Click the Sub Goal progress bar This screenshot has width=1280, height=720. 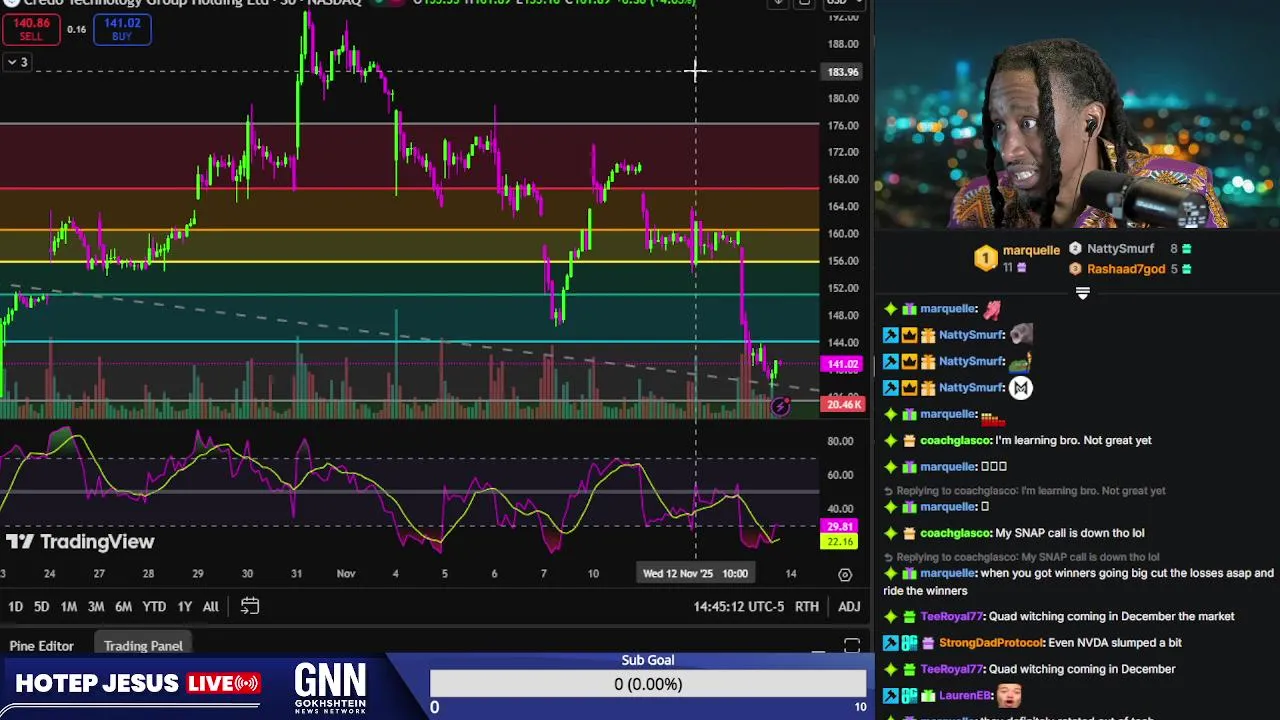(648, 684)
